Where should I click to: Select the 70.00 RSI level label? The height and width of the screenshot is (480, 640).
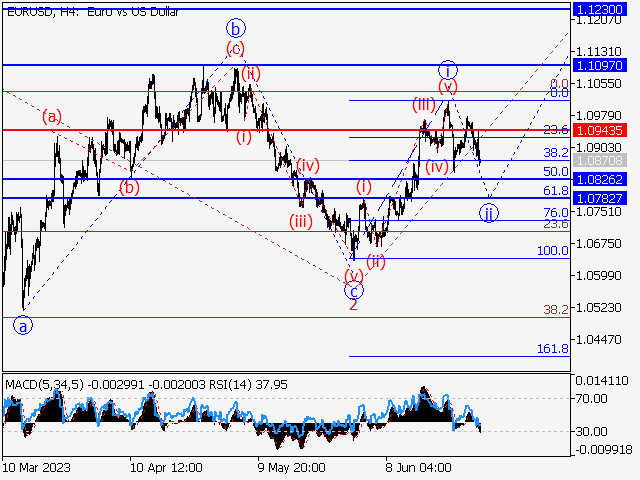pos(592,398)
